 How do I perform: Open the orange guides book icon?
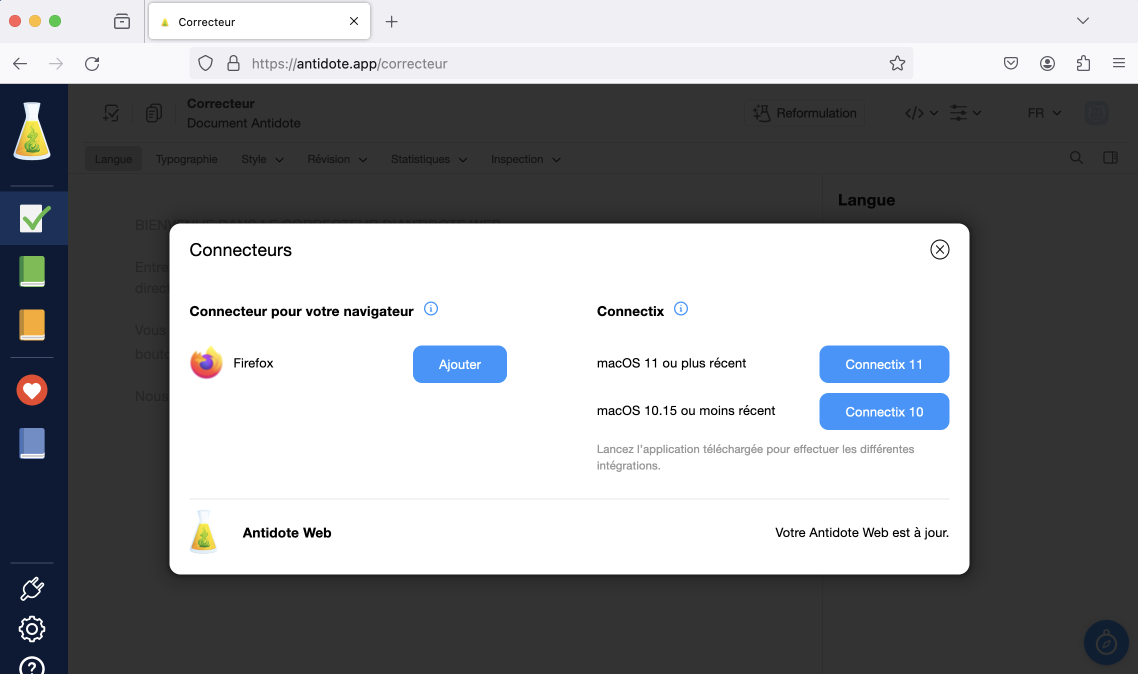33,325
